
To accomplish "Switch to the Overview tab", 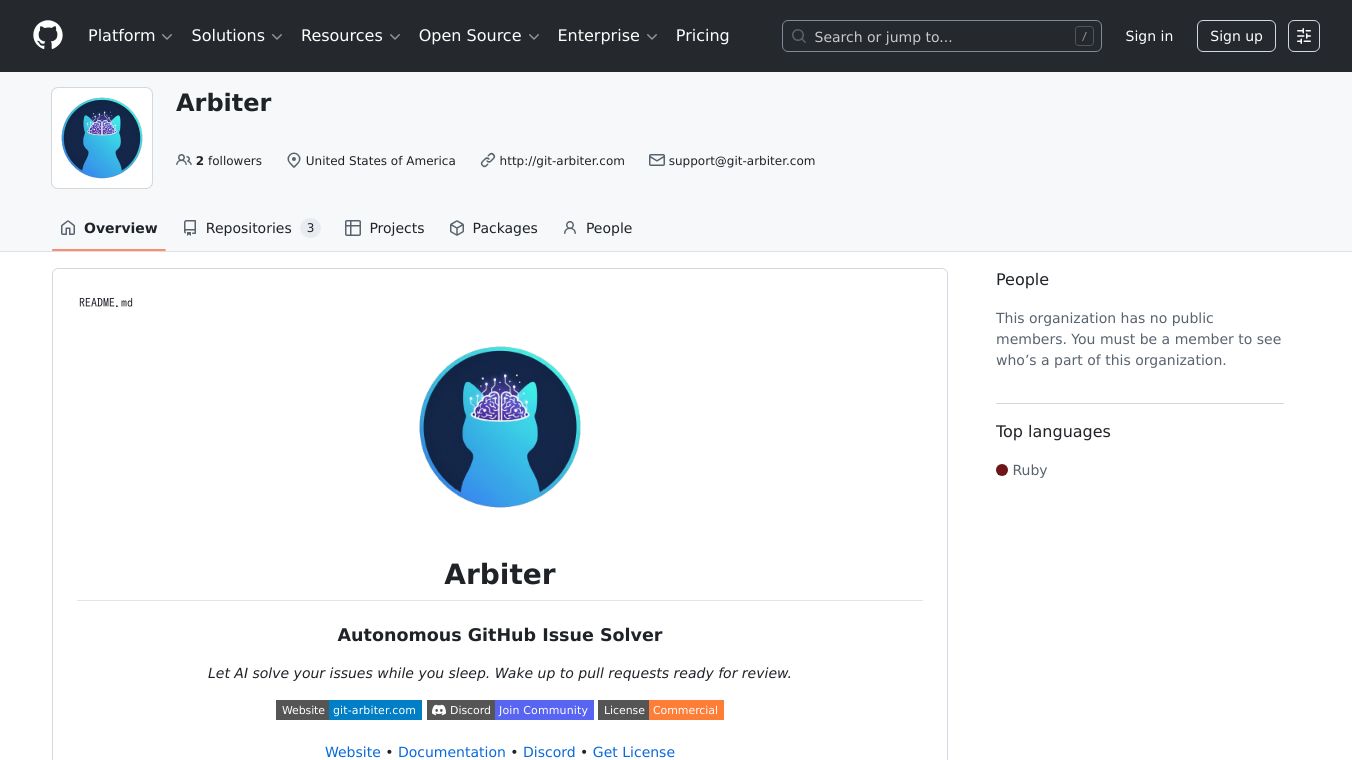I will 108,228.
